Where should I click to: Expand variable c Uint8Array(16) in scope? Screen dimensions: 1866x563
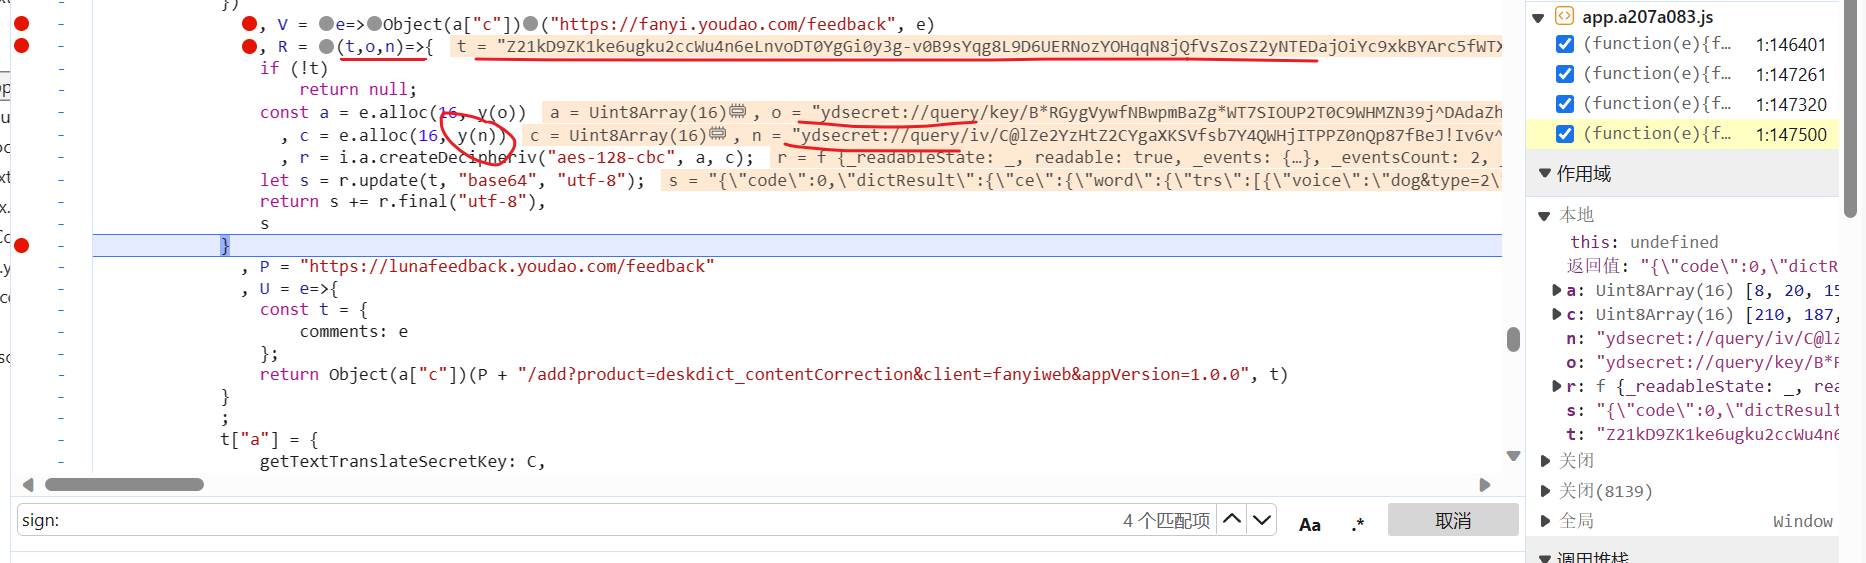click(x=1557, y=314)
